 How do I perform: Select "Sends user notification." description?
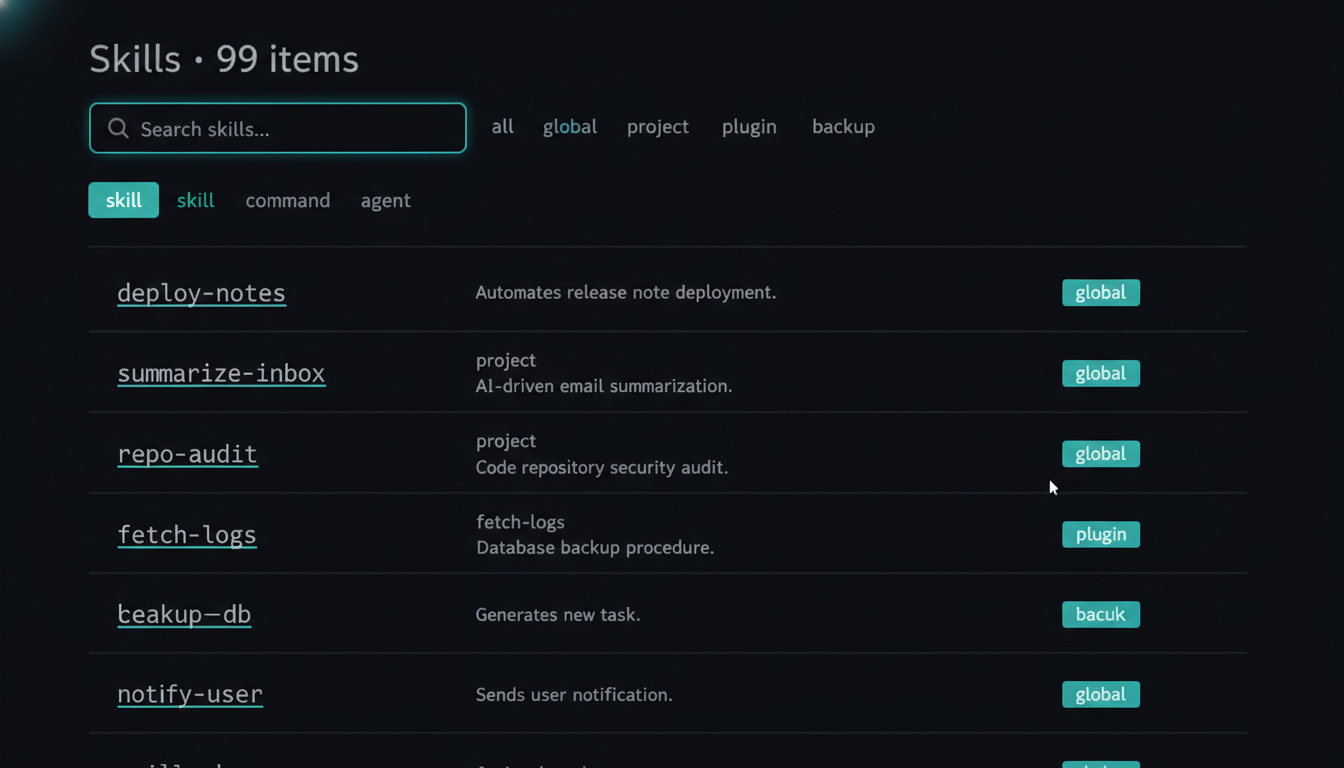click(574, 695)
